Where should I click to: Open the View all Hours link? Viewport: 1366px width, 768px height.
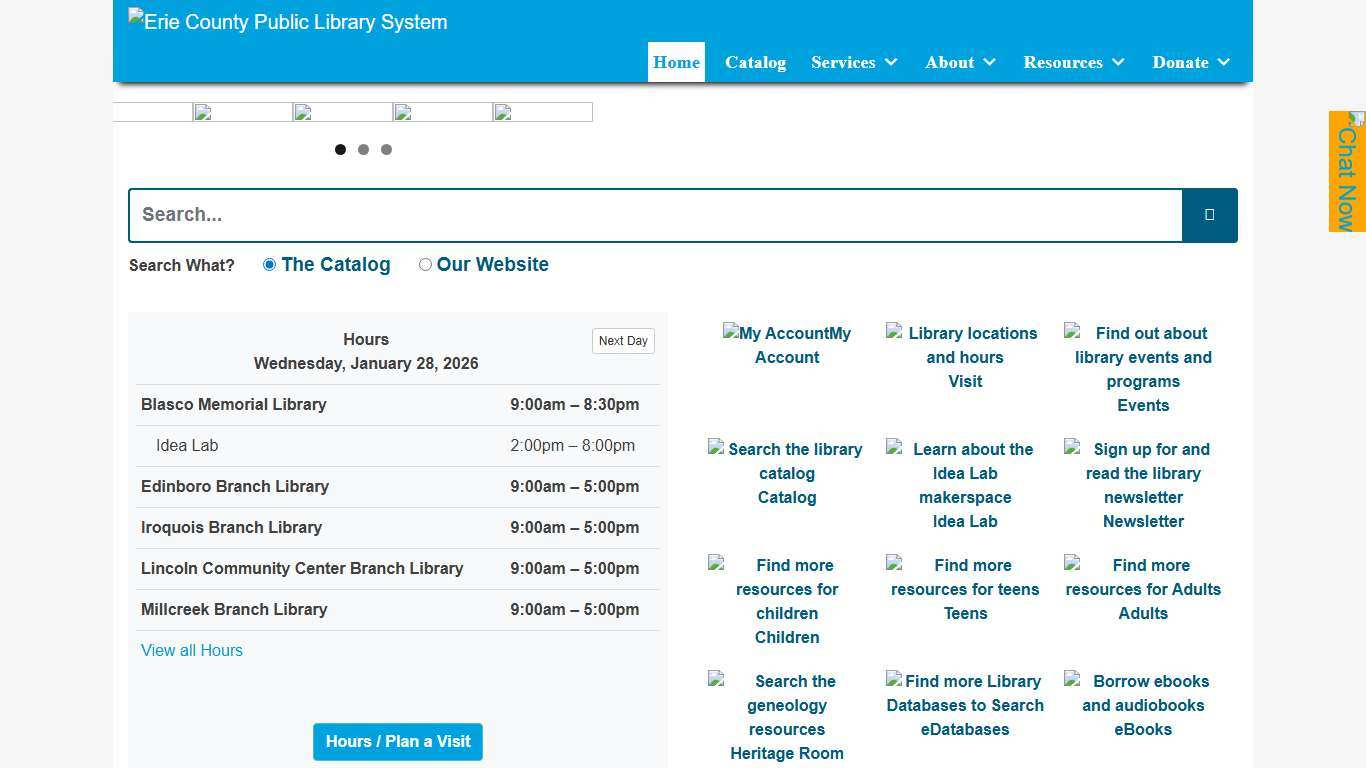point(191,650)
